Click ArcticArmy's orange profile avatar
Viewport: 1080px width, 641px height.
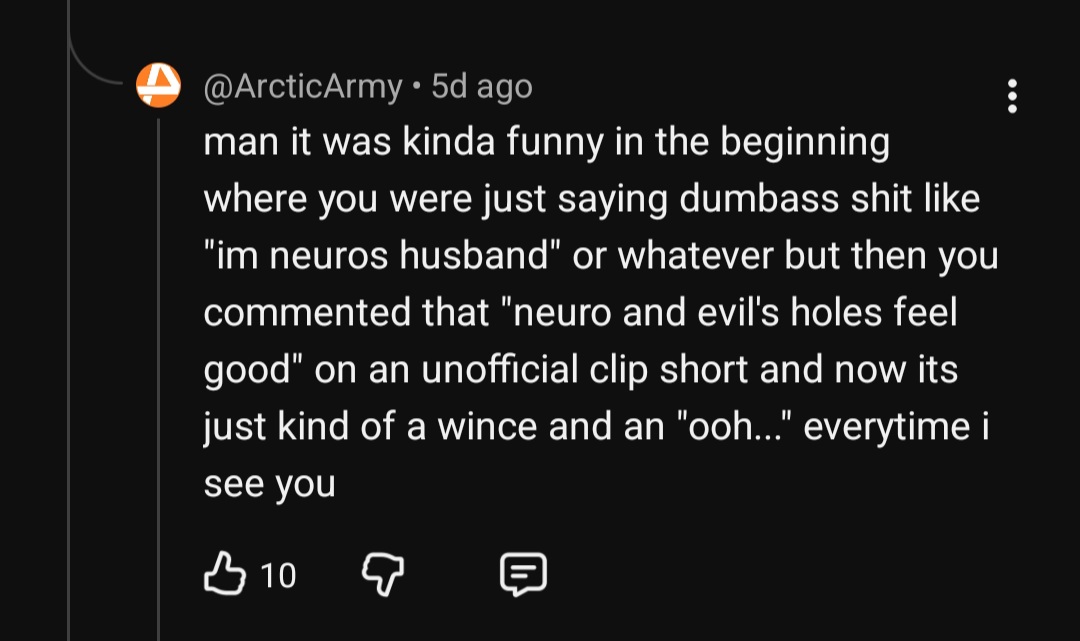[x=158, y=84]
